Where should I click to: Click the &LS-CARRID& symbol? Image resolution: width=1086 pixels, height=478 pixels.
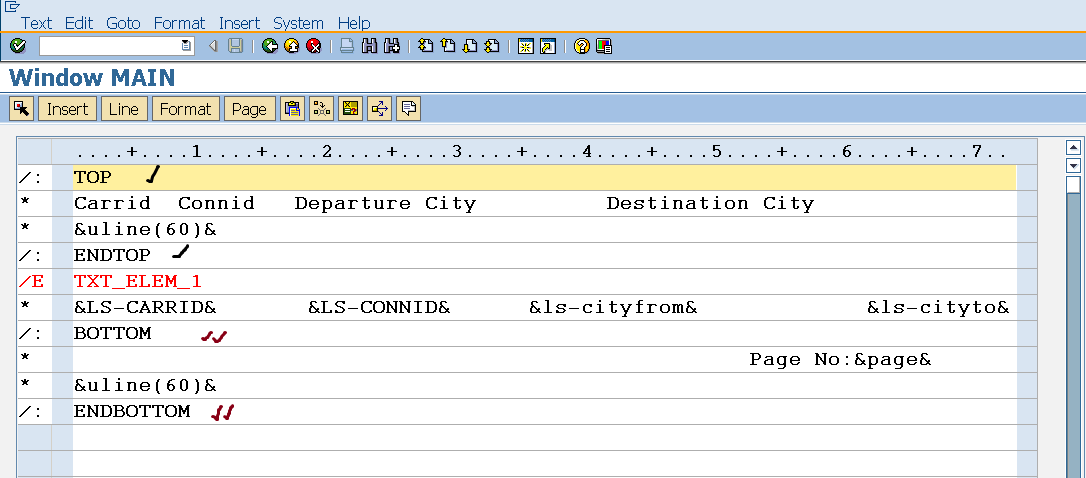(145, 307)
